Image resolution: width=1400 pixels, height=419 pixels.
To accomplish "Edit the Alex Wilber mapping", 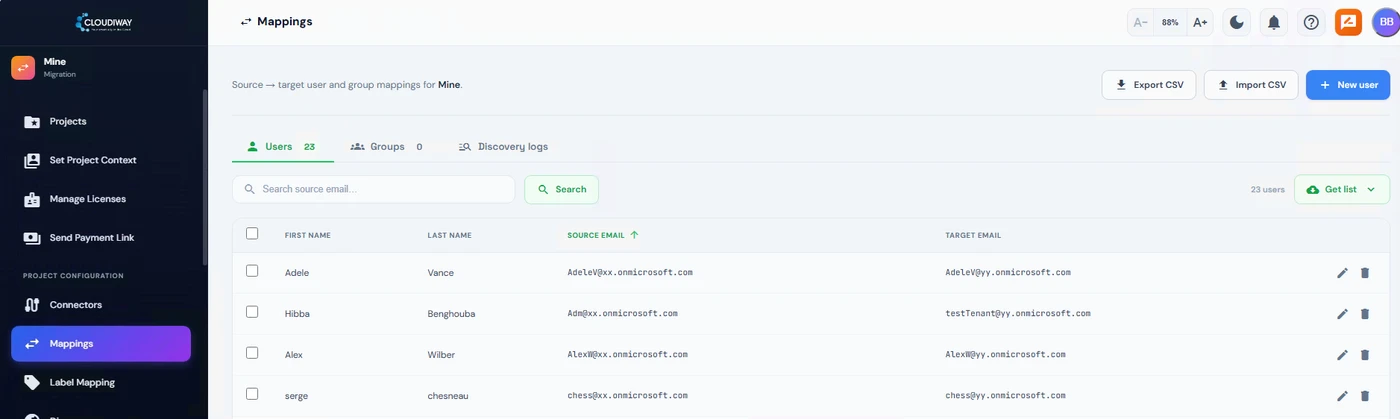I will point(1343,355).
